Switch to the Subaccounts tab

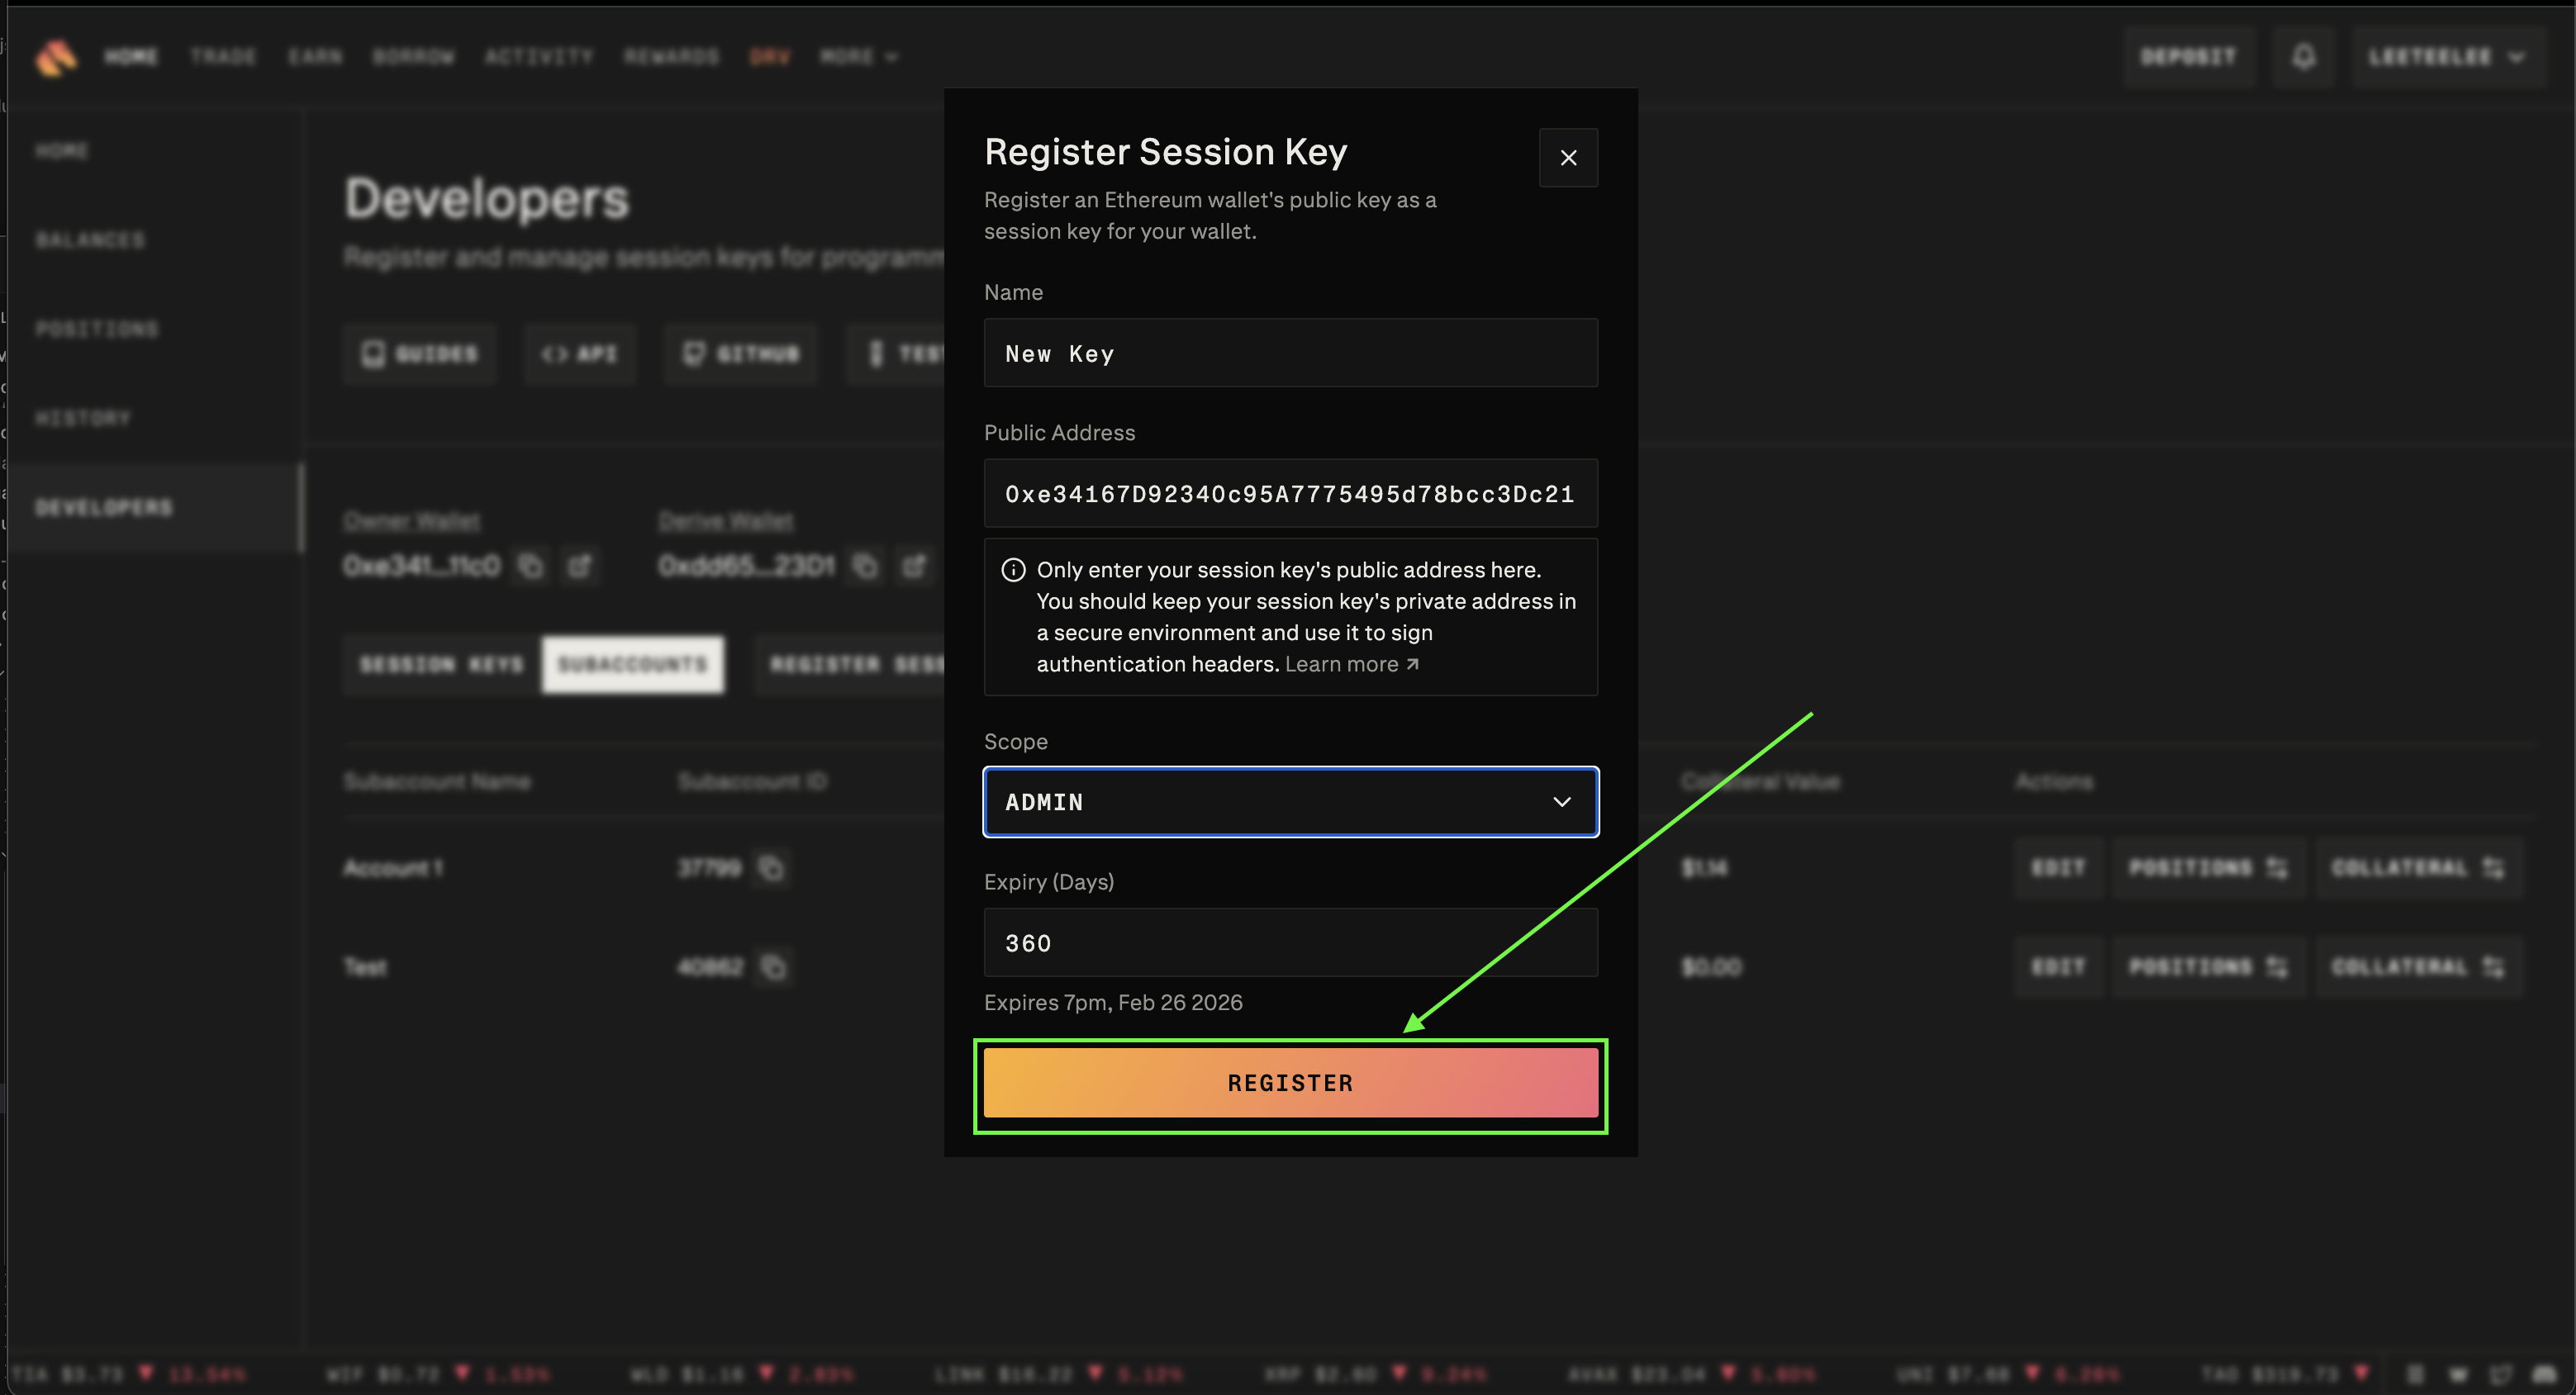632,665
